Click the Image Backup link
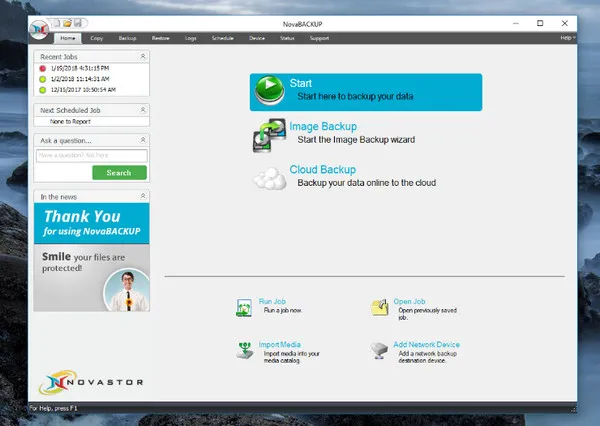Viewport: 600px width, 426px height. click(x=323, y=126)
